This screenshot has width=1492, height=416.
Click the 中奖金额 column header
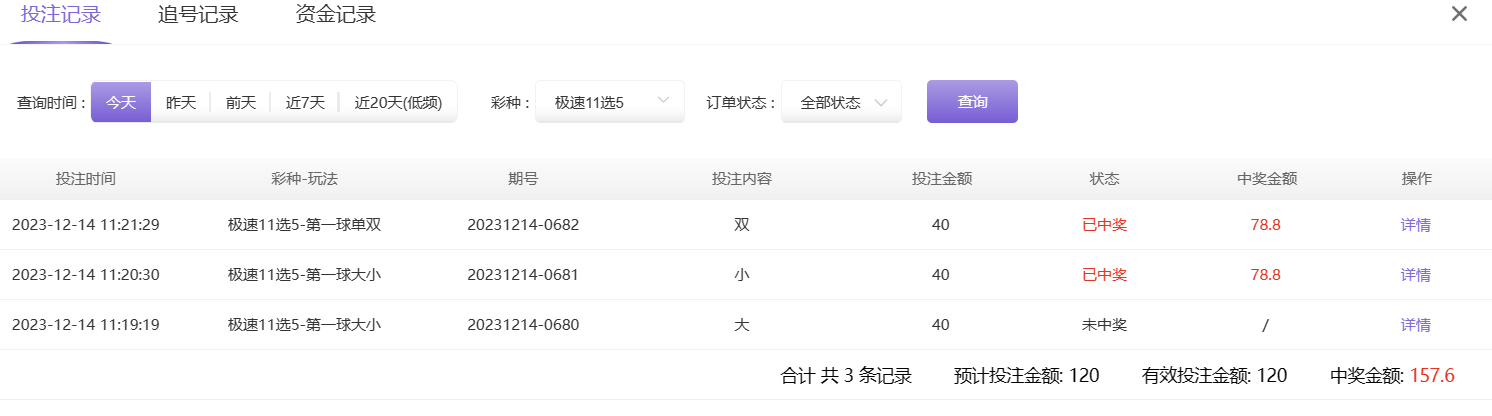click(x=1266, y=179)
